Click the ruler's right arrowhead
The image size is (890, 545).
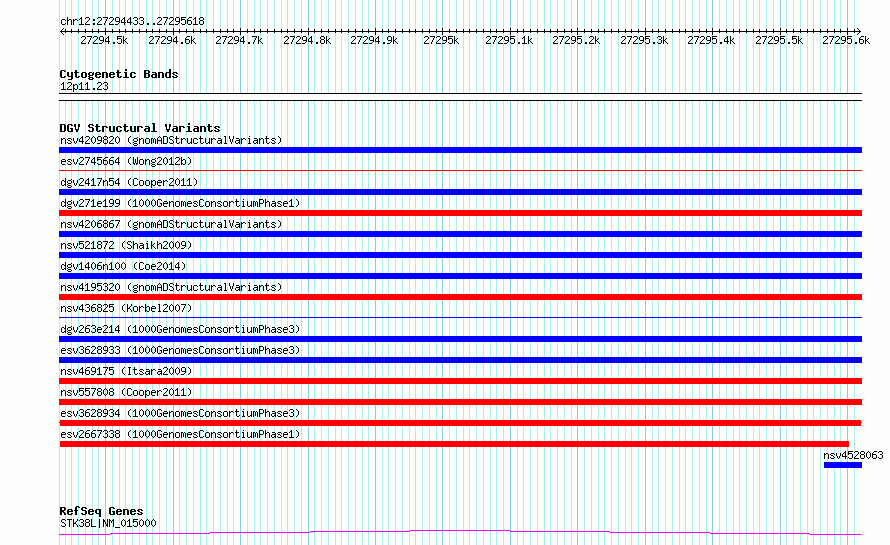click(x=859, y=32)
